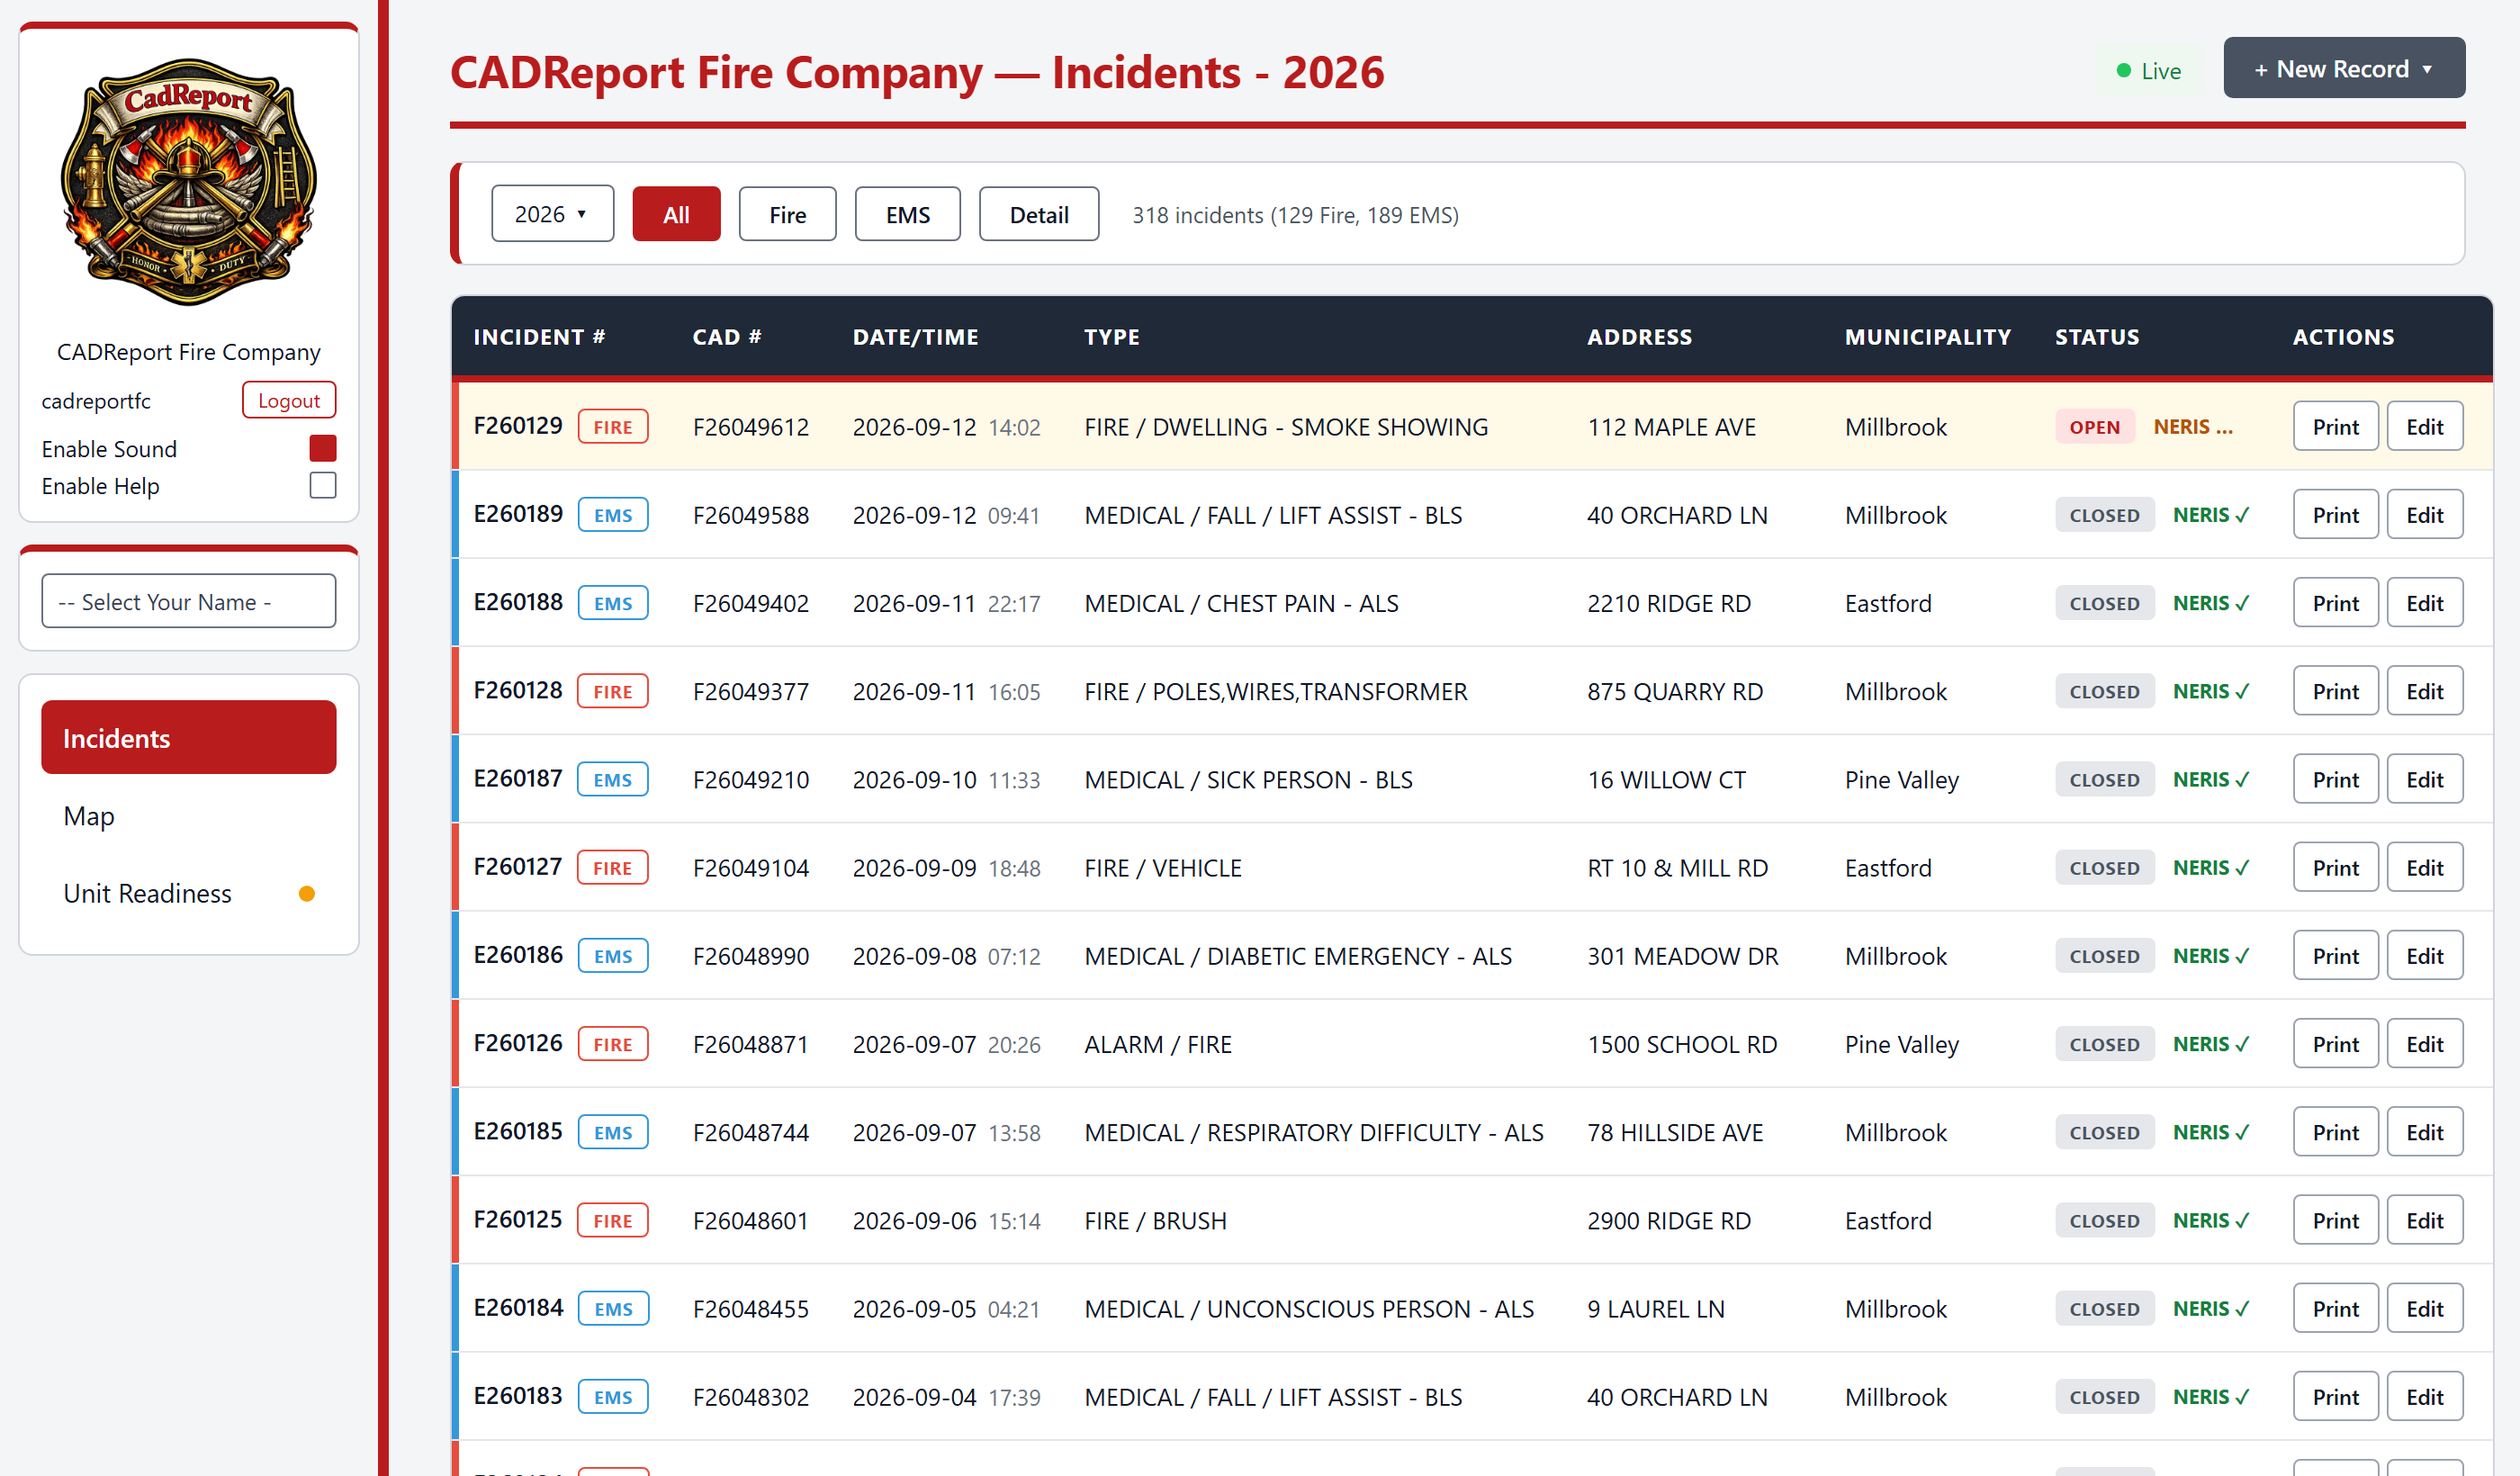Click EMS badge on incident E260184
The image size is (2520, 1476).
point(613,1309)
